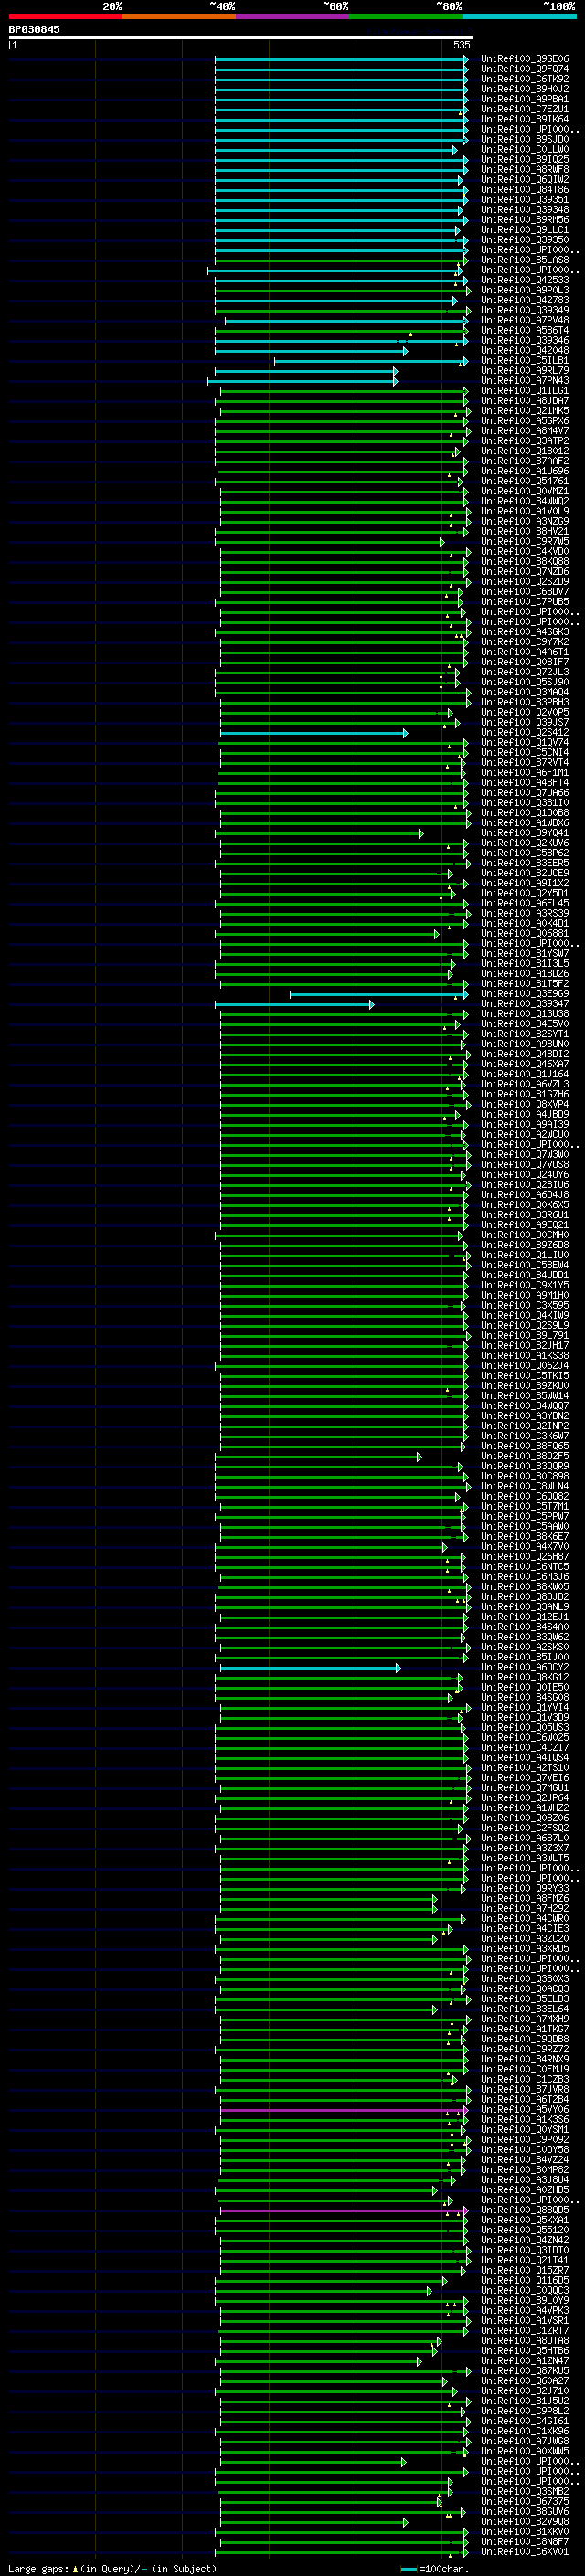Screen dimensions: 585x2576
Task: Select the UniRef100_B9IK64 label
Action: (524, 119)
